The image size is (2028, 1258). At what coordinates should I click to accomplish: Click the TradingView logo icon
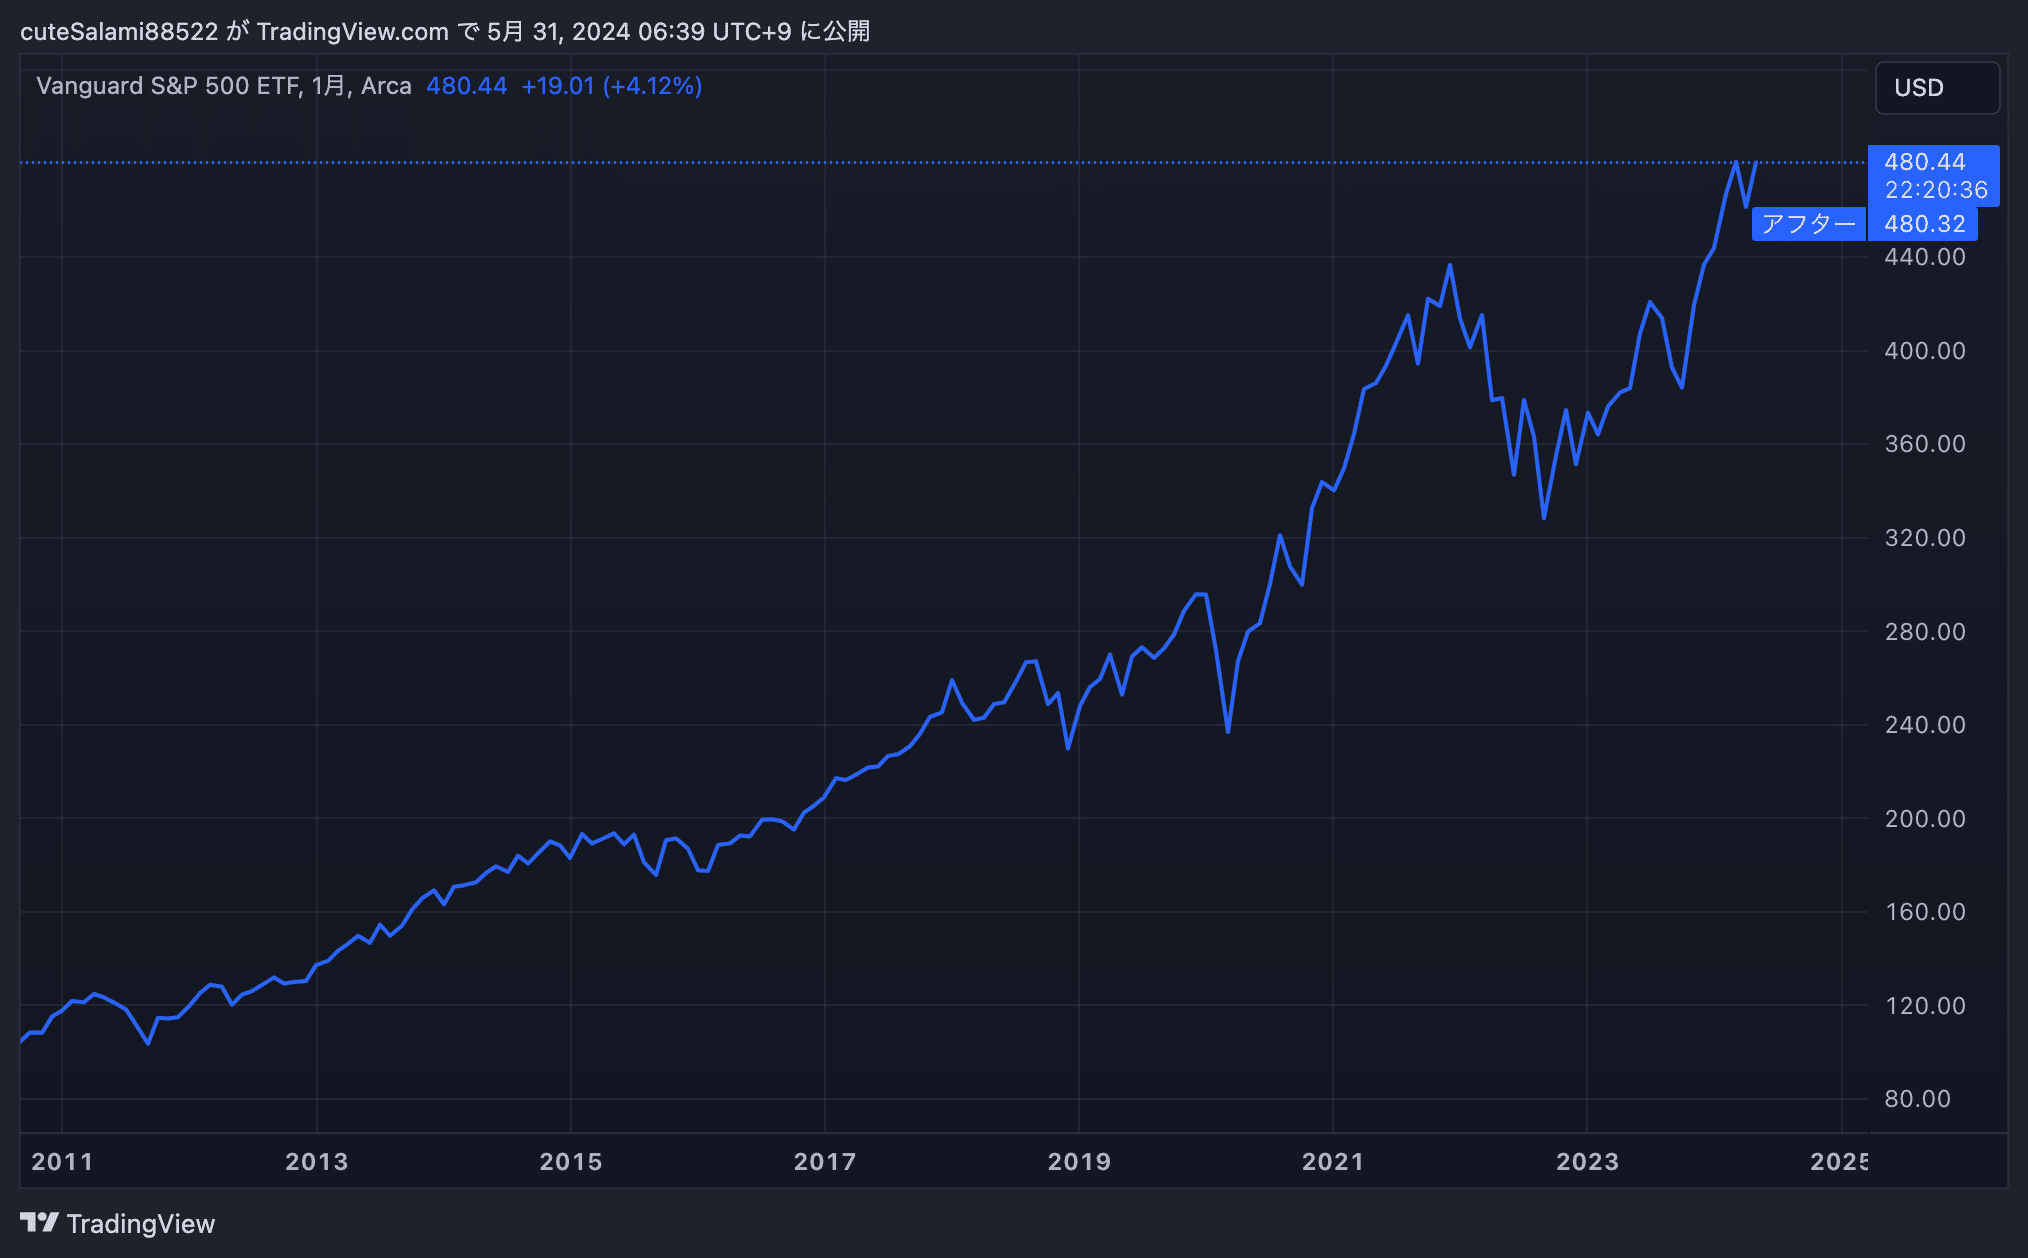[x=40, y=1222]
